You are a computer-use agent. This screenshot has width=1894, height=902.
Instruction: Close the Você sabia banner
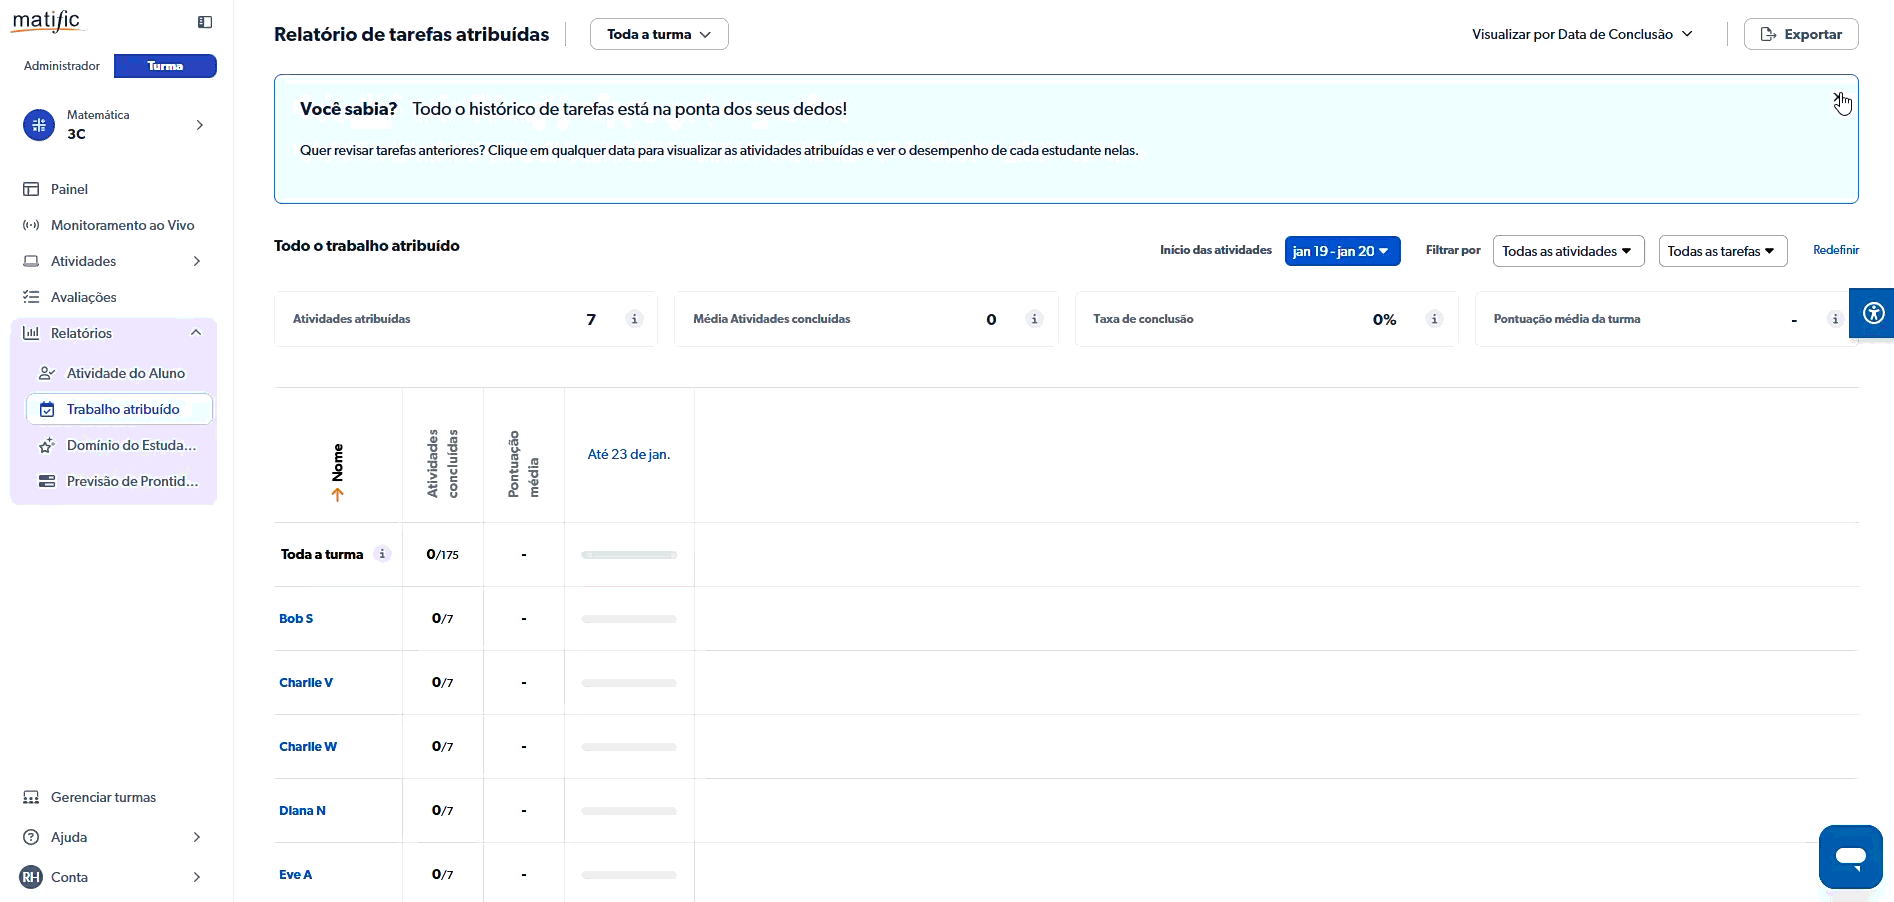click(x=1838, y=98)
